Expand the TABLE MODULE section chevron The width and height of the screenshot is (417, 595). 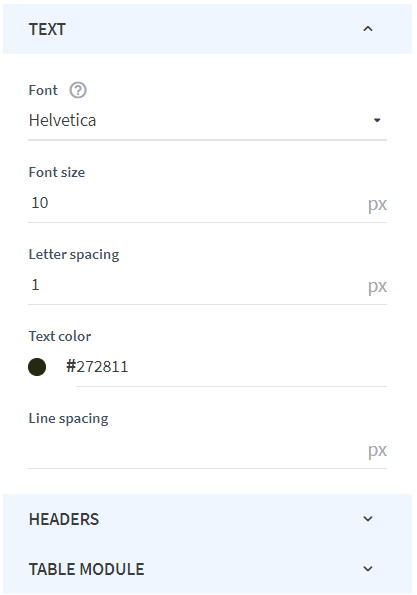(368, 569)
